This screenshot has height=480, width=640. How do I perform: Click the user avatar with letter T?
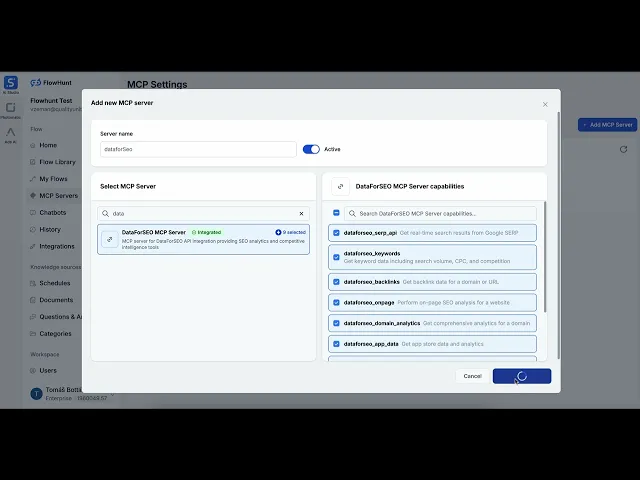36,393
